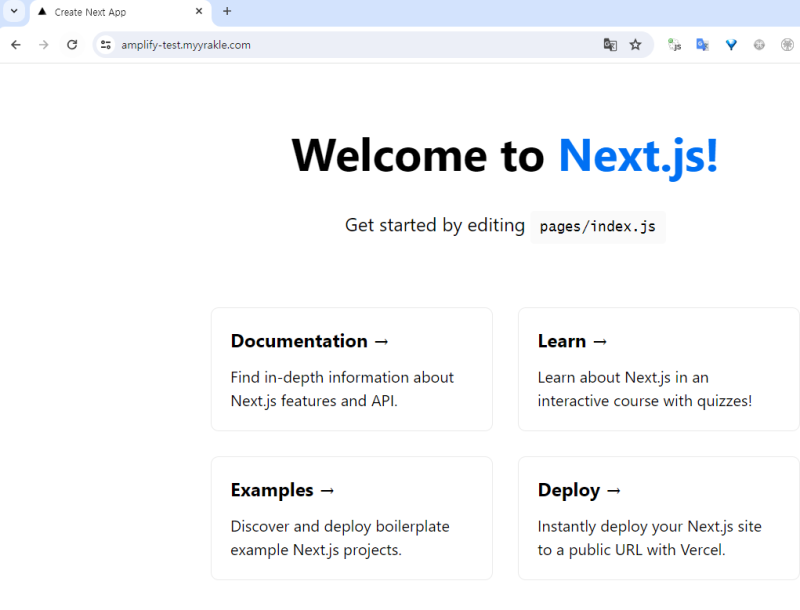Open site information icon in address bar
Viewport: 800px width, 610px height.
click(106, 45)
